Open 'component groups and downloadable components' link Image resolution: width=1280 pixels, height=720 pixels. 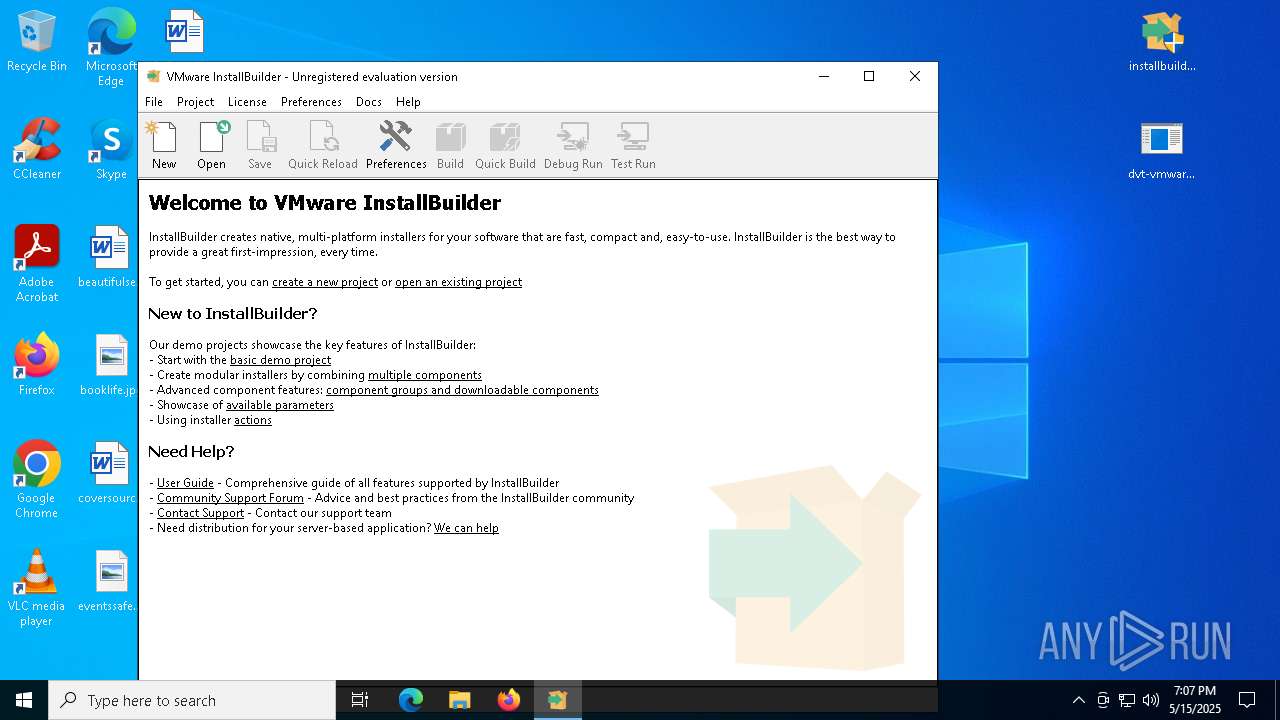462,390
